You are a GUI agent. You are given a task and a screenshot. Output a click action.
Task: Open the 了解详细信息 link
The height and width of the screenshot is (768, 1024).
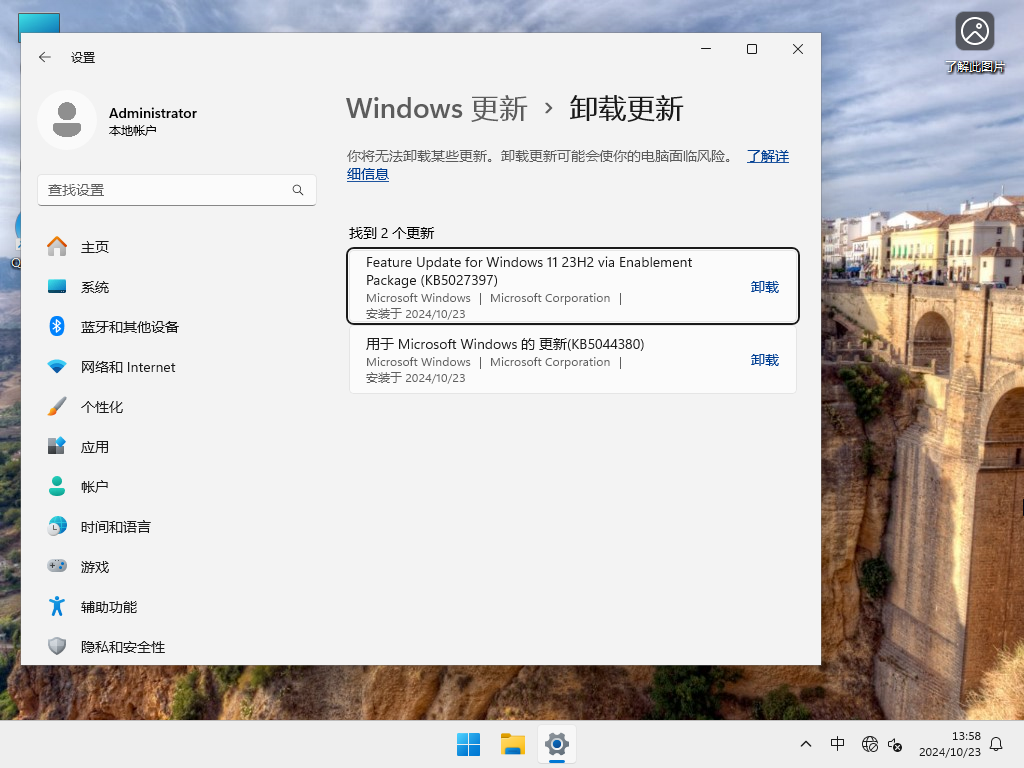coord(767,156)
